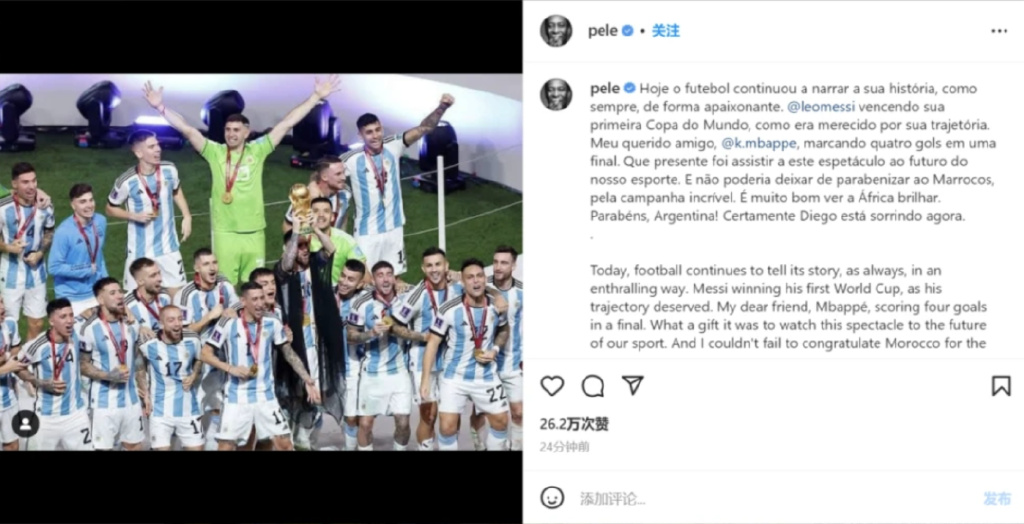Like the post with the heart icon
The width and height of the screenshot is (1024, 524).
[552, 386]
